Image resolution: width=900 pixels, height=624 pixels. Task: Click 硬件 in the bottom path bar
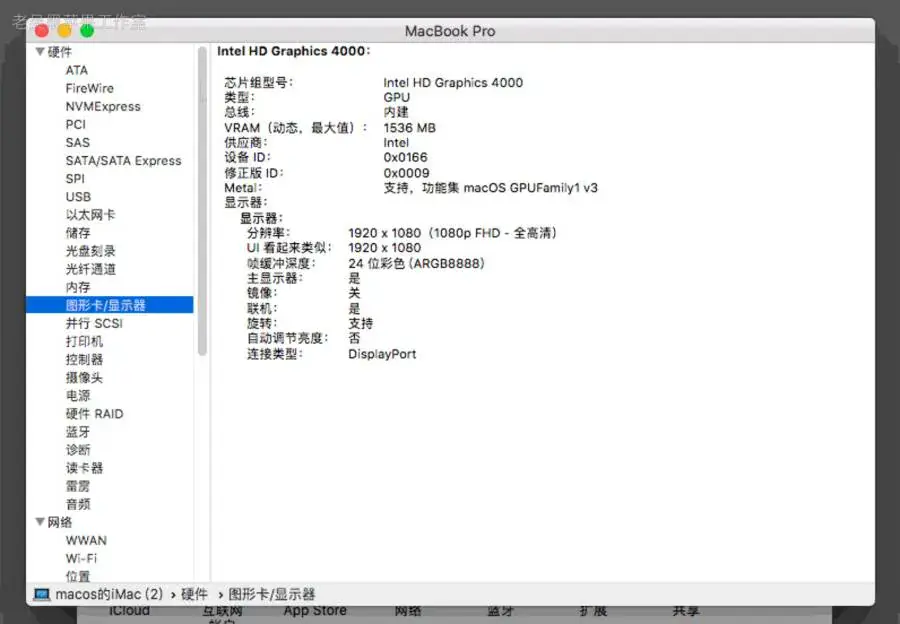point(194,594)
